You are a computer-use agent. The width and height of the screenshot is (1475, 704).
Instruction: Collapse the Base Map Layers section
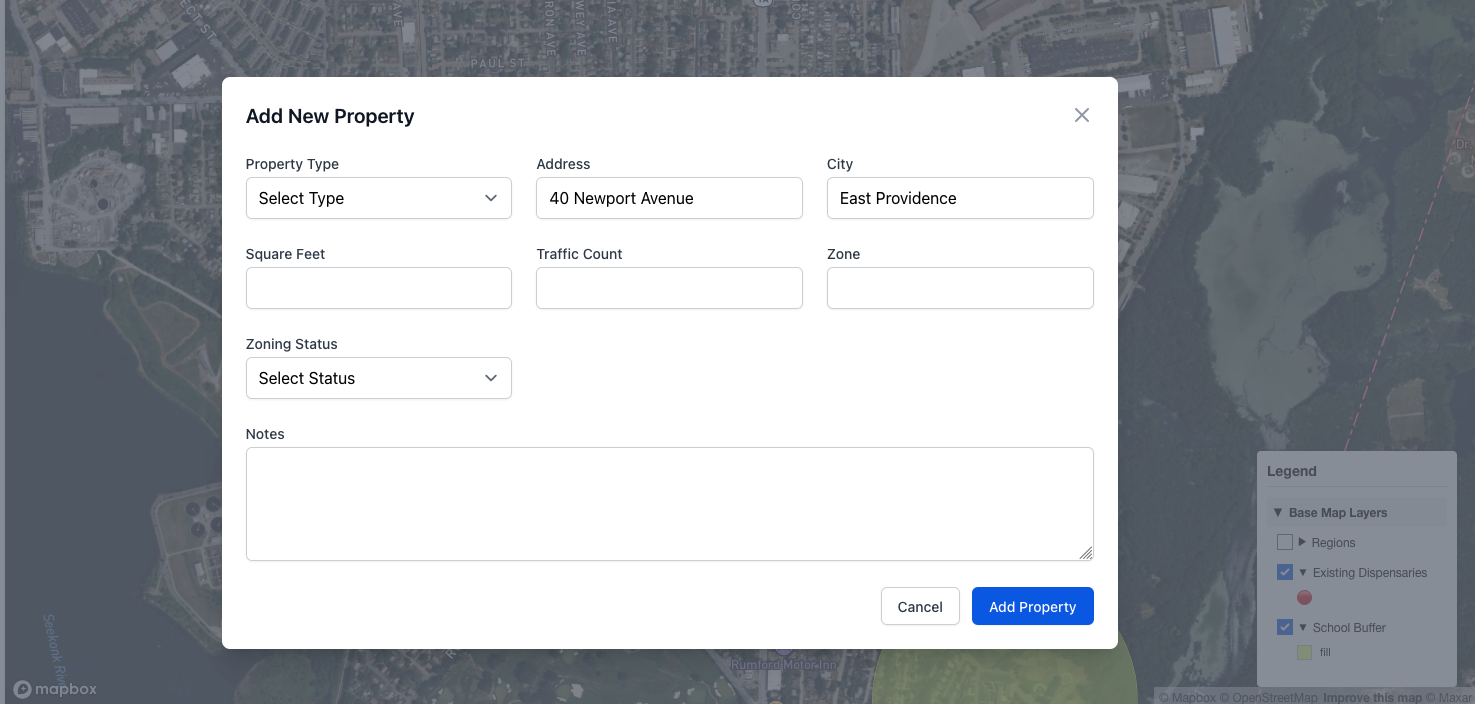pyautogui.click(x=1278, y=513)
